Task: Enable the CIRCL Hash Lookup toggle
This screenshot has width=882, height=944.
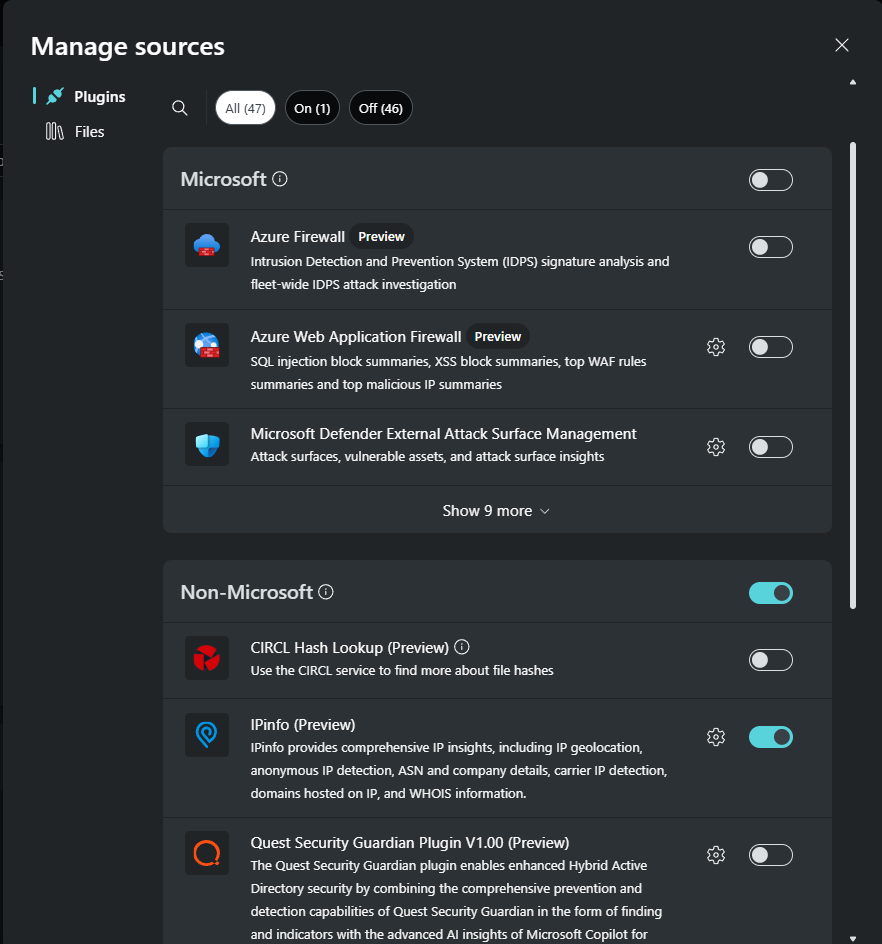Action: point(771,660)
